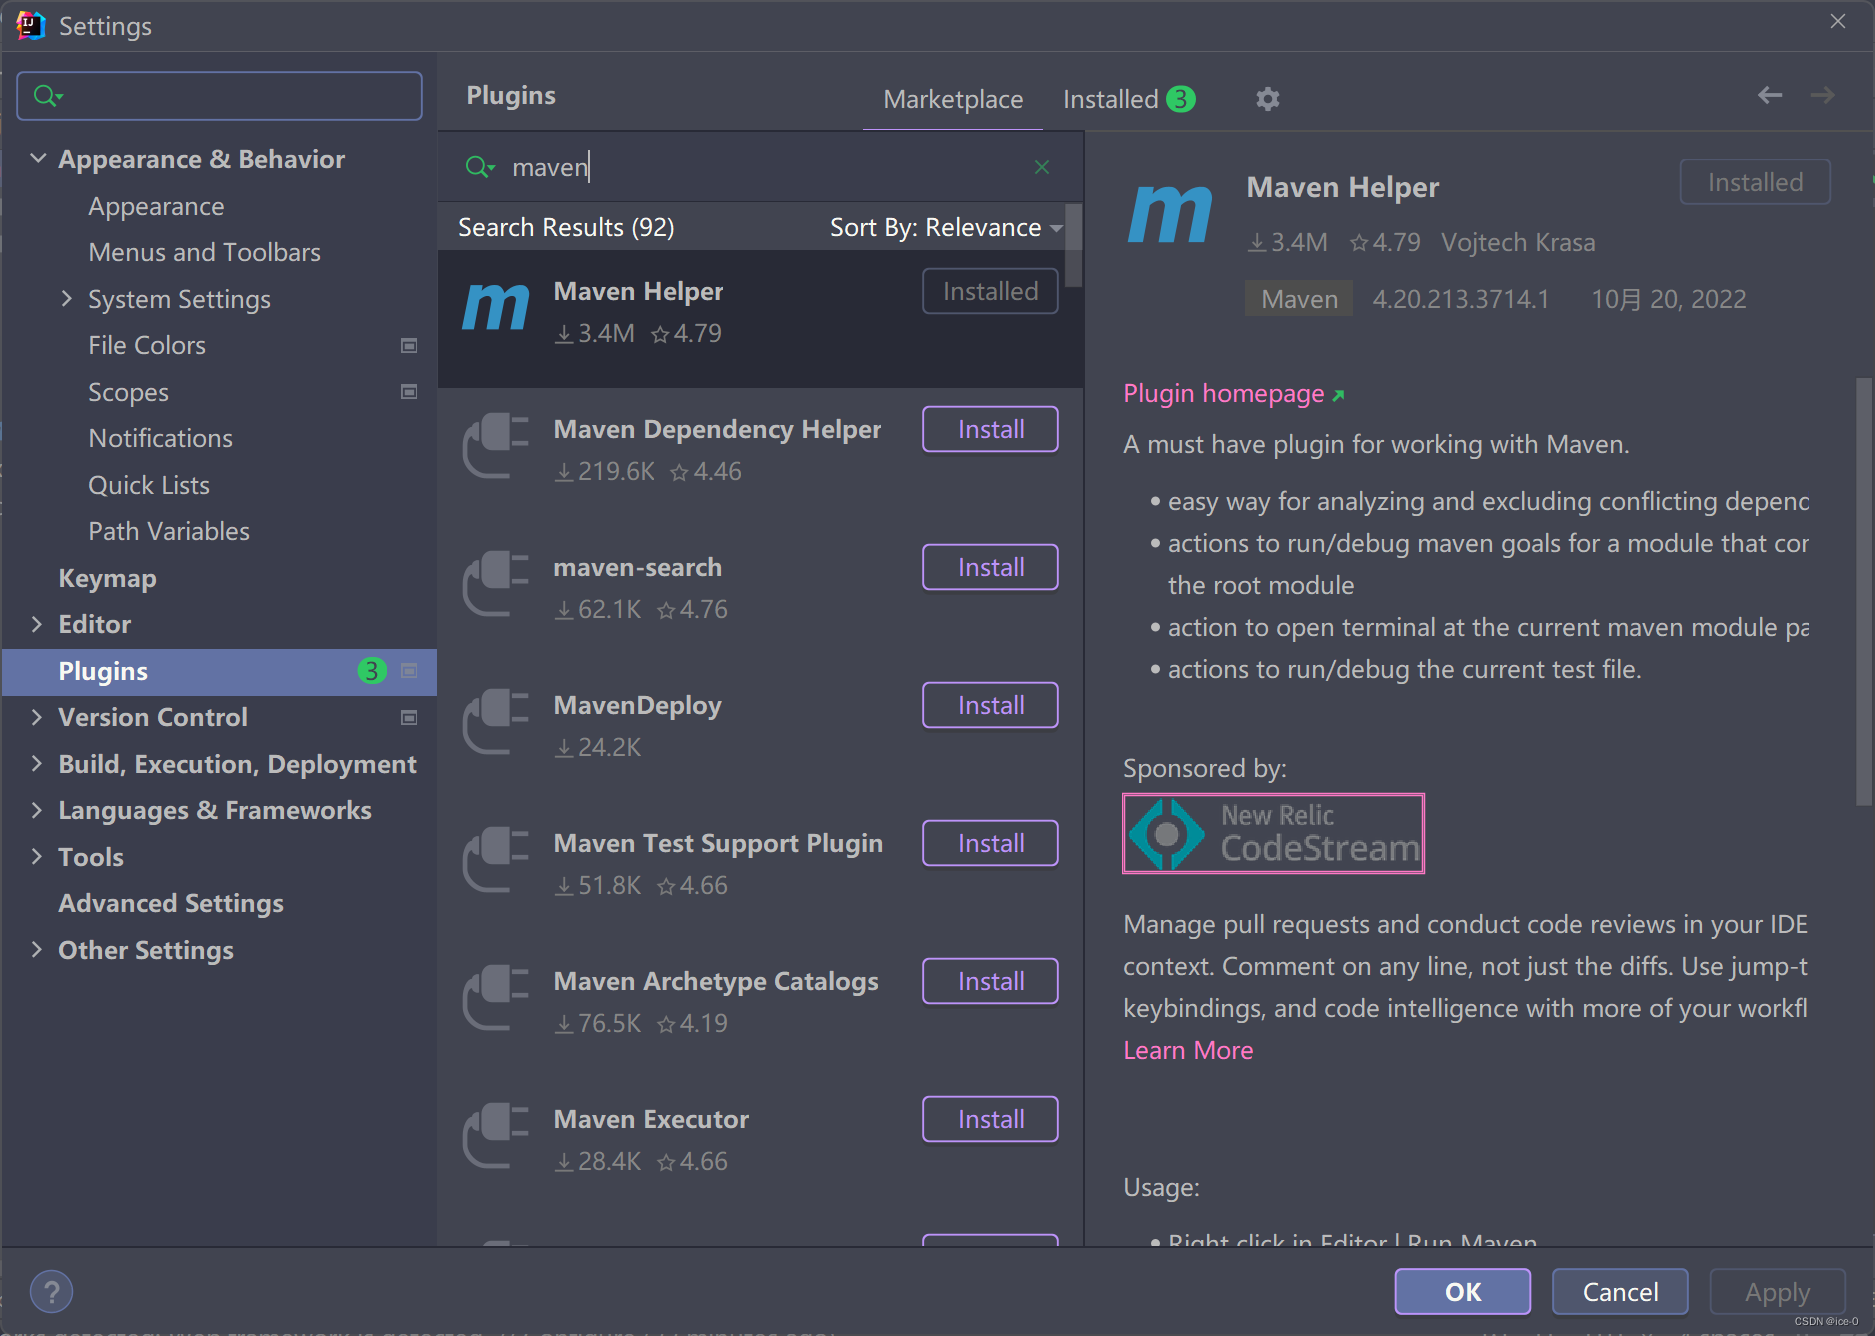This screenshot has width=1875, height=1336.
Task: Expand the System Settings node
Action: [x=67, y=298]
